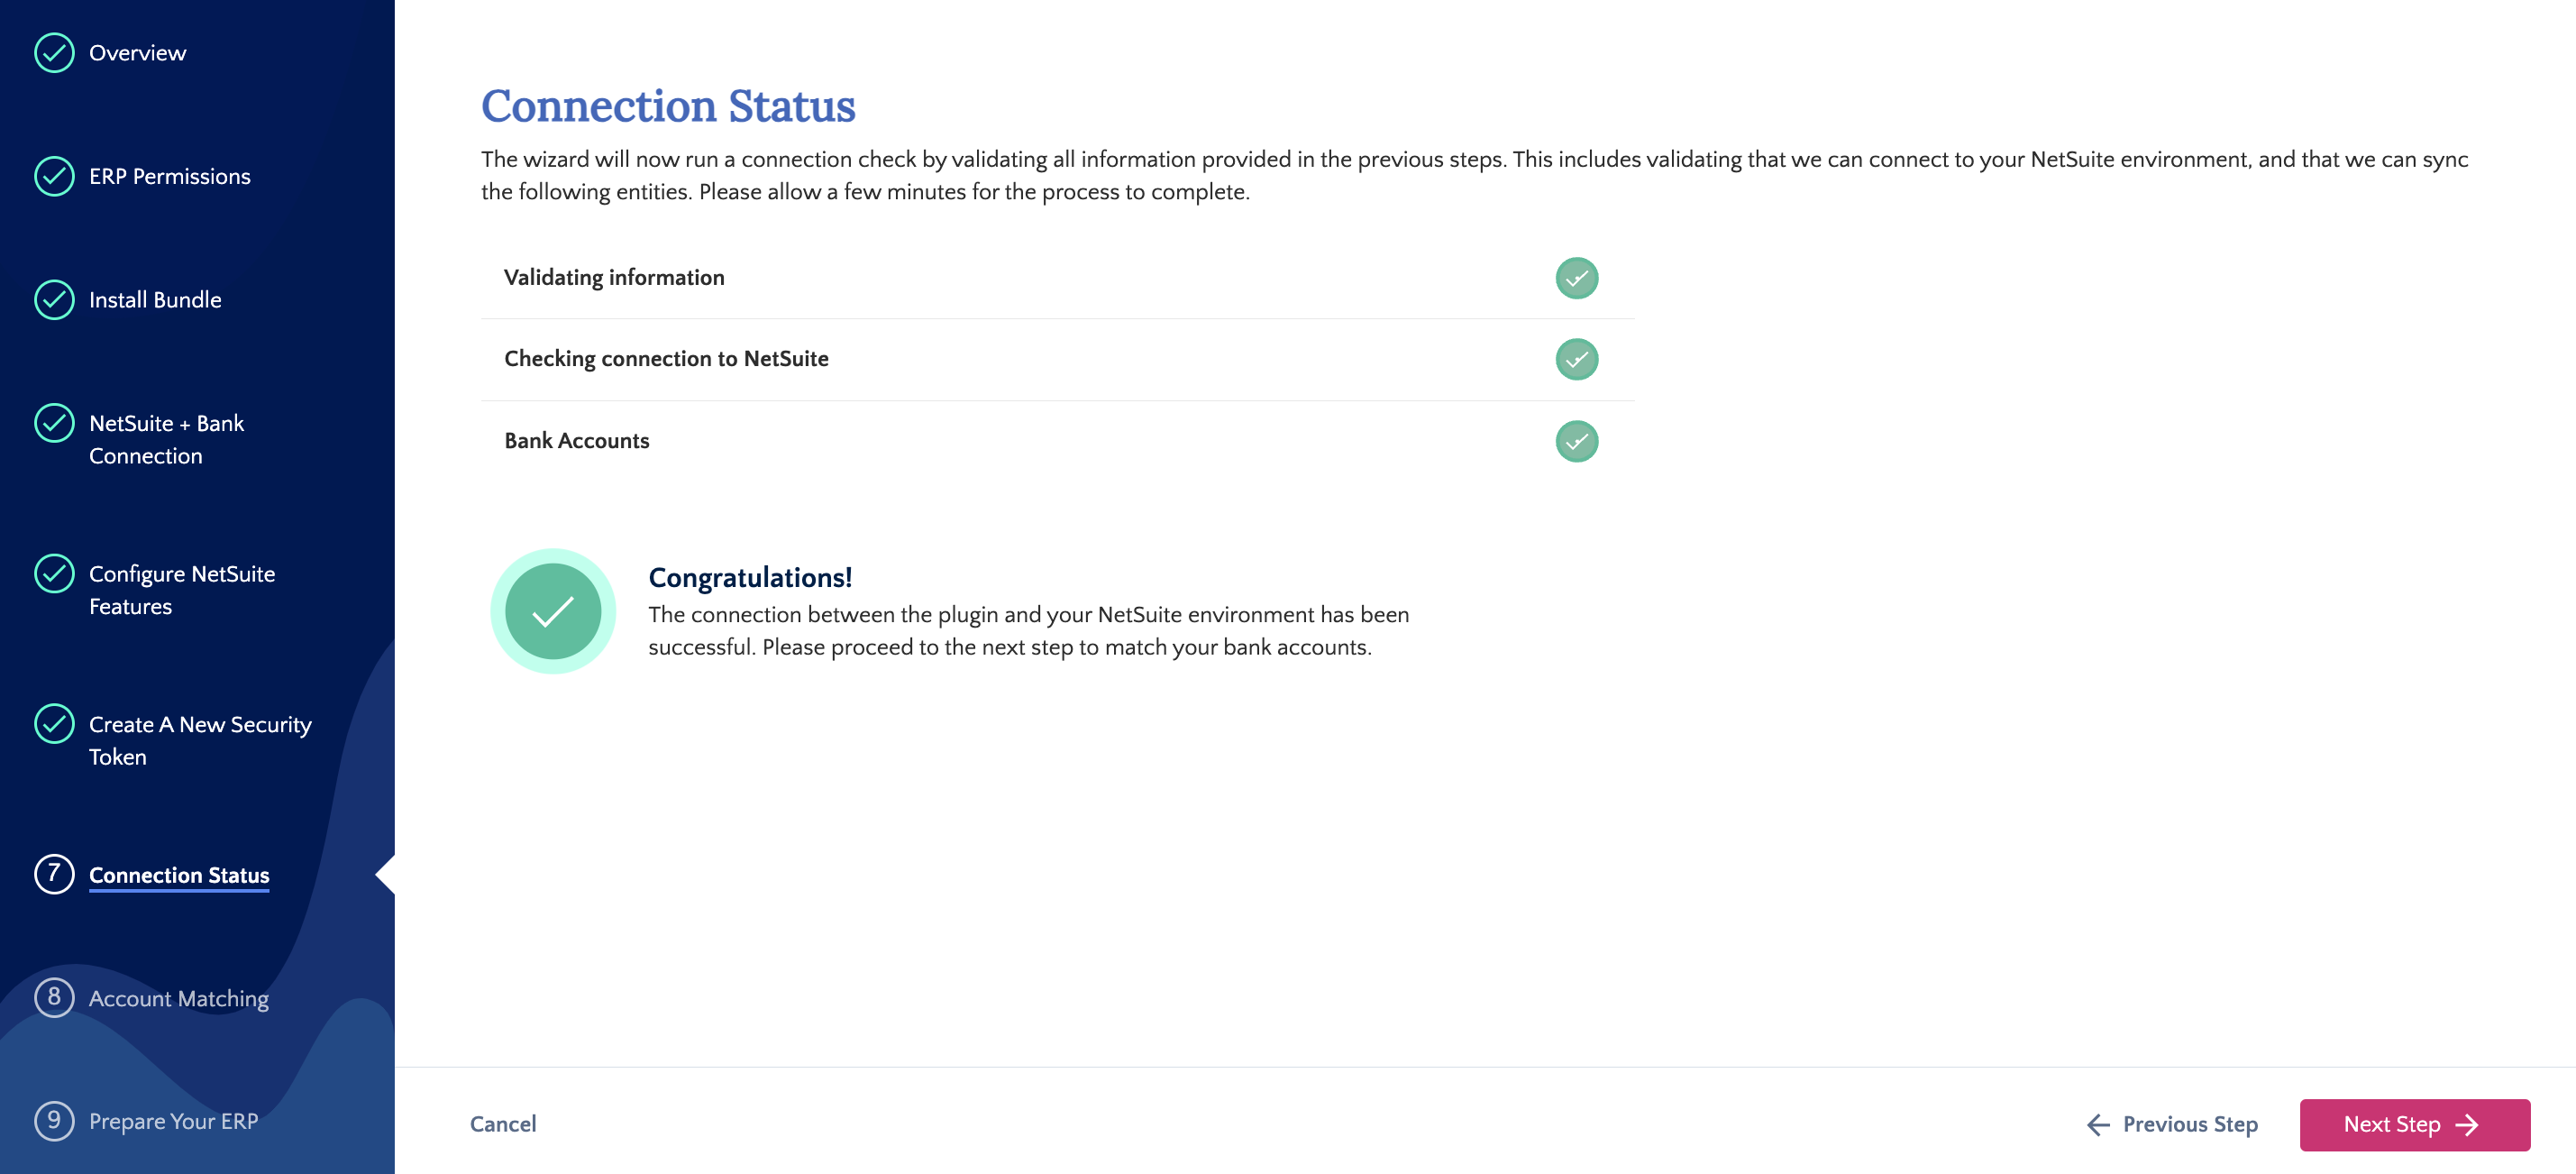The image size is (2576, 1174).
Task: Expand the Prepare Your ERP step
Action: point(173,1121)
